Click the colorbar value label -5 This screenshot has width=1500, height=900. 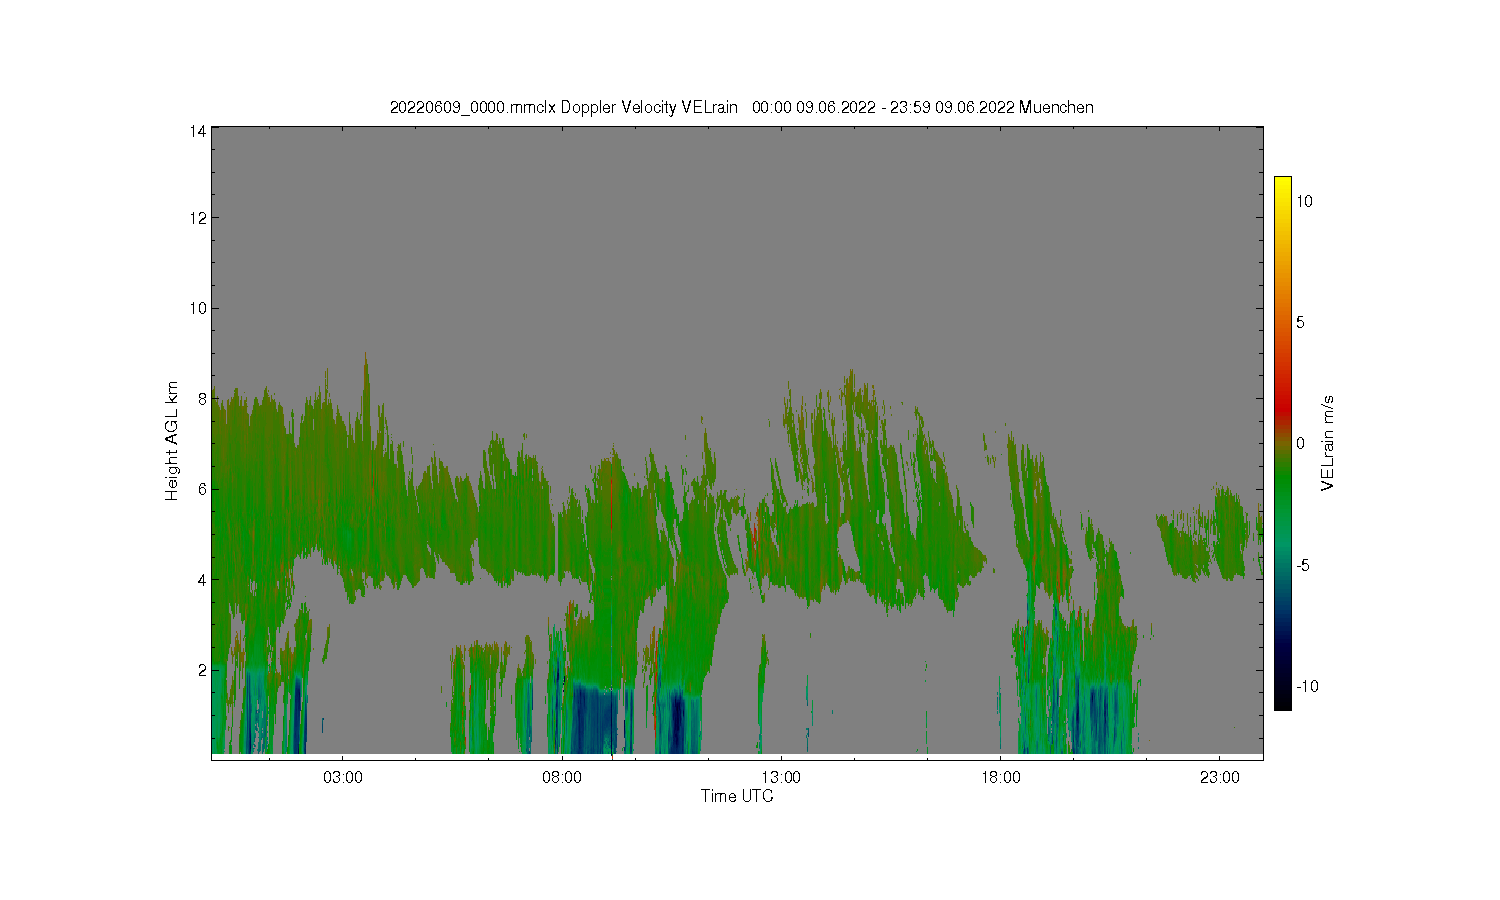click(x=1303, y=565)
